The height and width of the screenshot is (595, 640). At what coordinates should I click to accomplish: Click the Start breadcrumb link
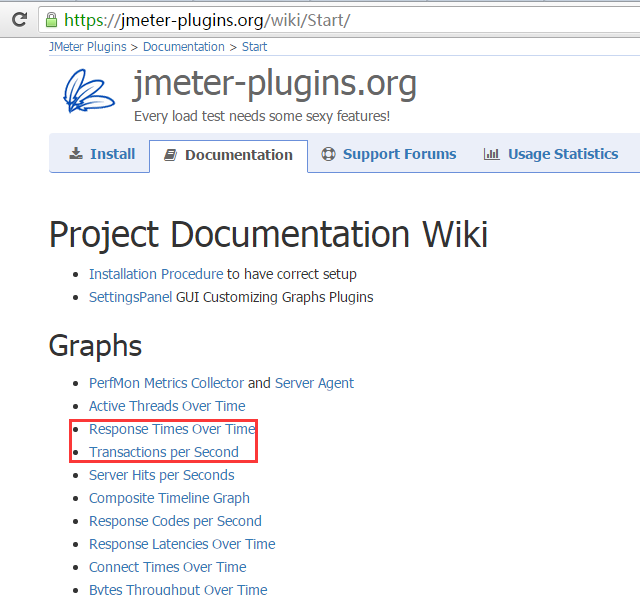(x=254, y=47)
